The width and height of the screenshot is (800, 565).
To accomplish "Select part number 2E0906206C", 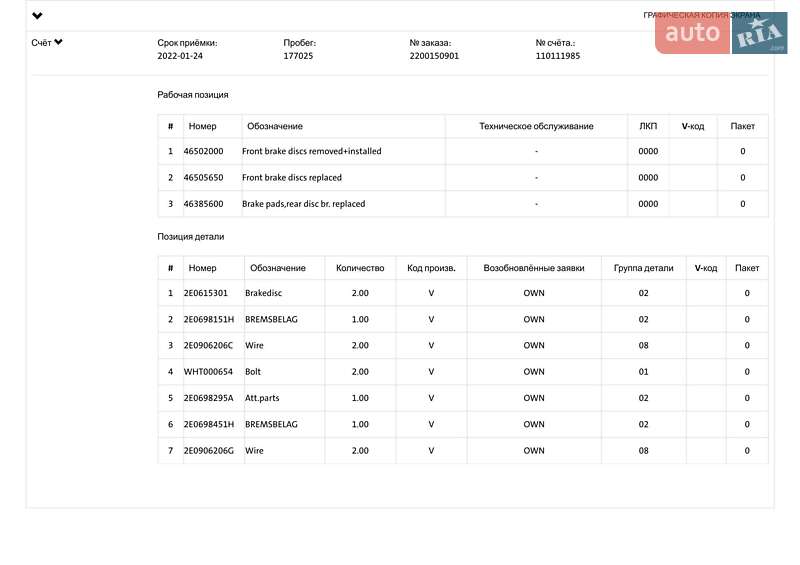I will [208, 346].
